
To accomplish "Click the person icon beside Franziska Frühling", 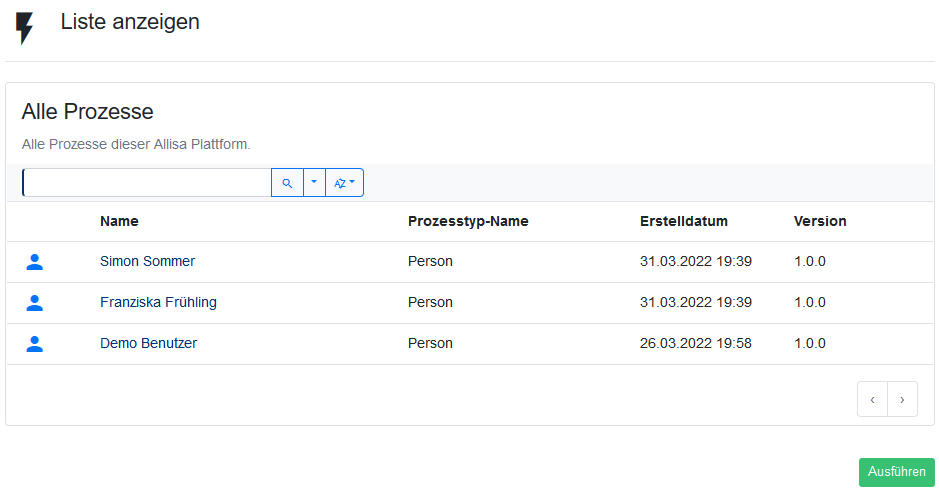I will pos(35,303).
